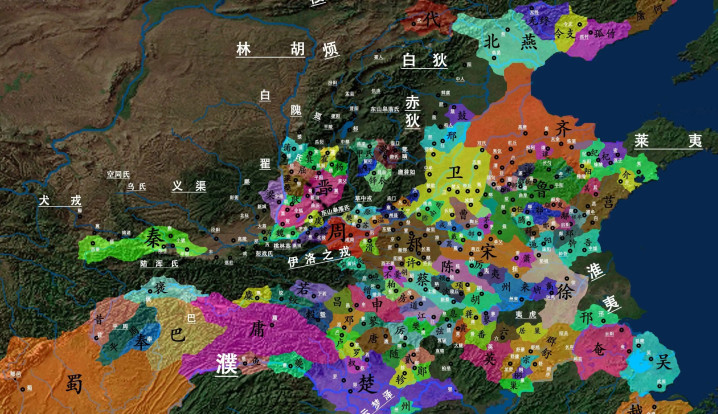
Task: Click the '陆浑氏' label below Qin
Action: pyautogui.click(x=159, y=263)
